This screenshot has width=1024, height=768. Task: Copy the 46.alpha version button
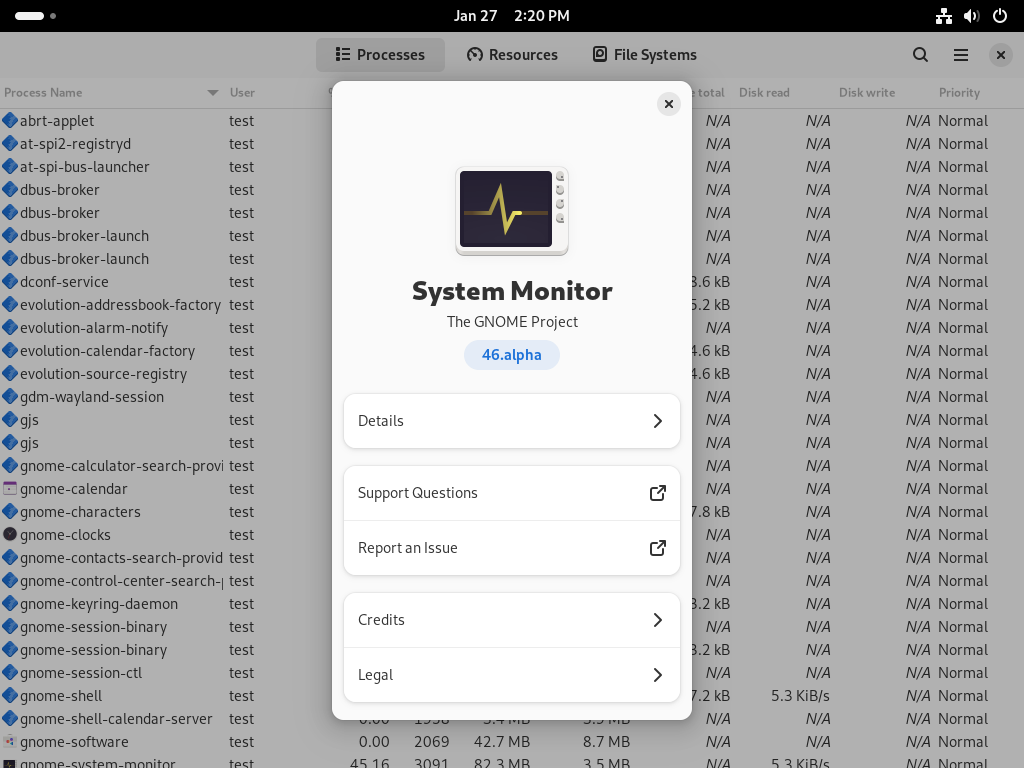(512, 355)
